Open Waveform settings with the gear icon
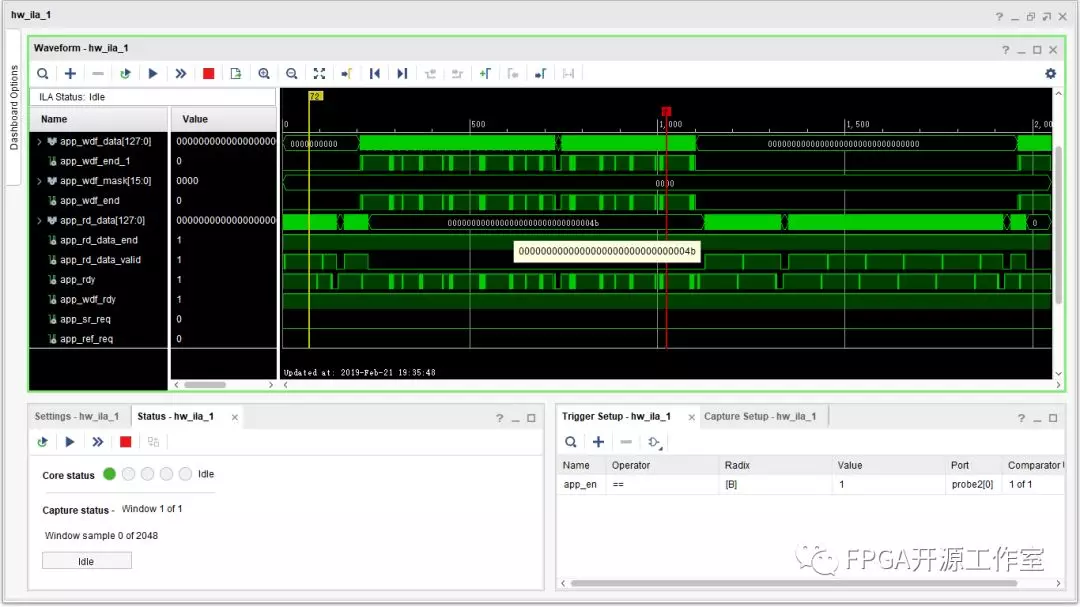 click(1050, 73)
